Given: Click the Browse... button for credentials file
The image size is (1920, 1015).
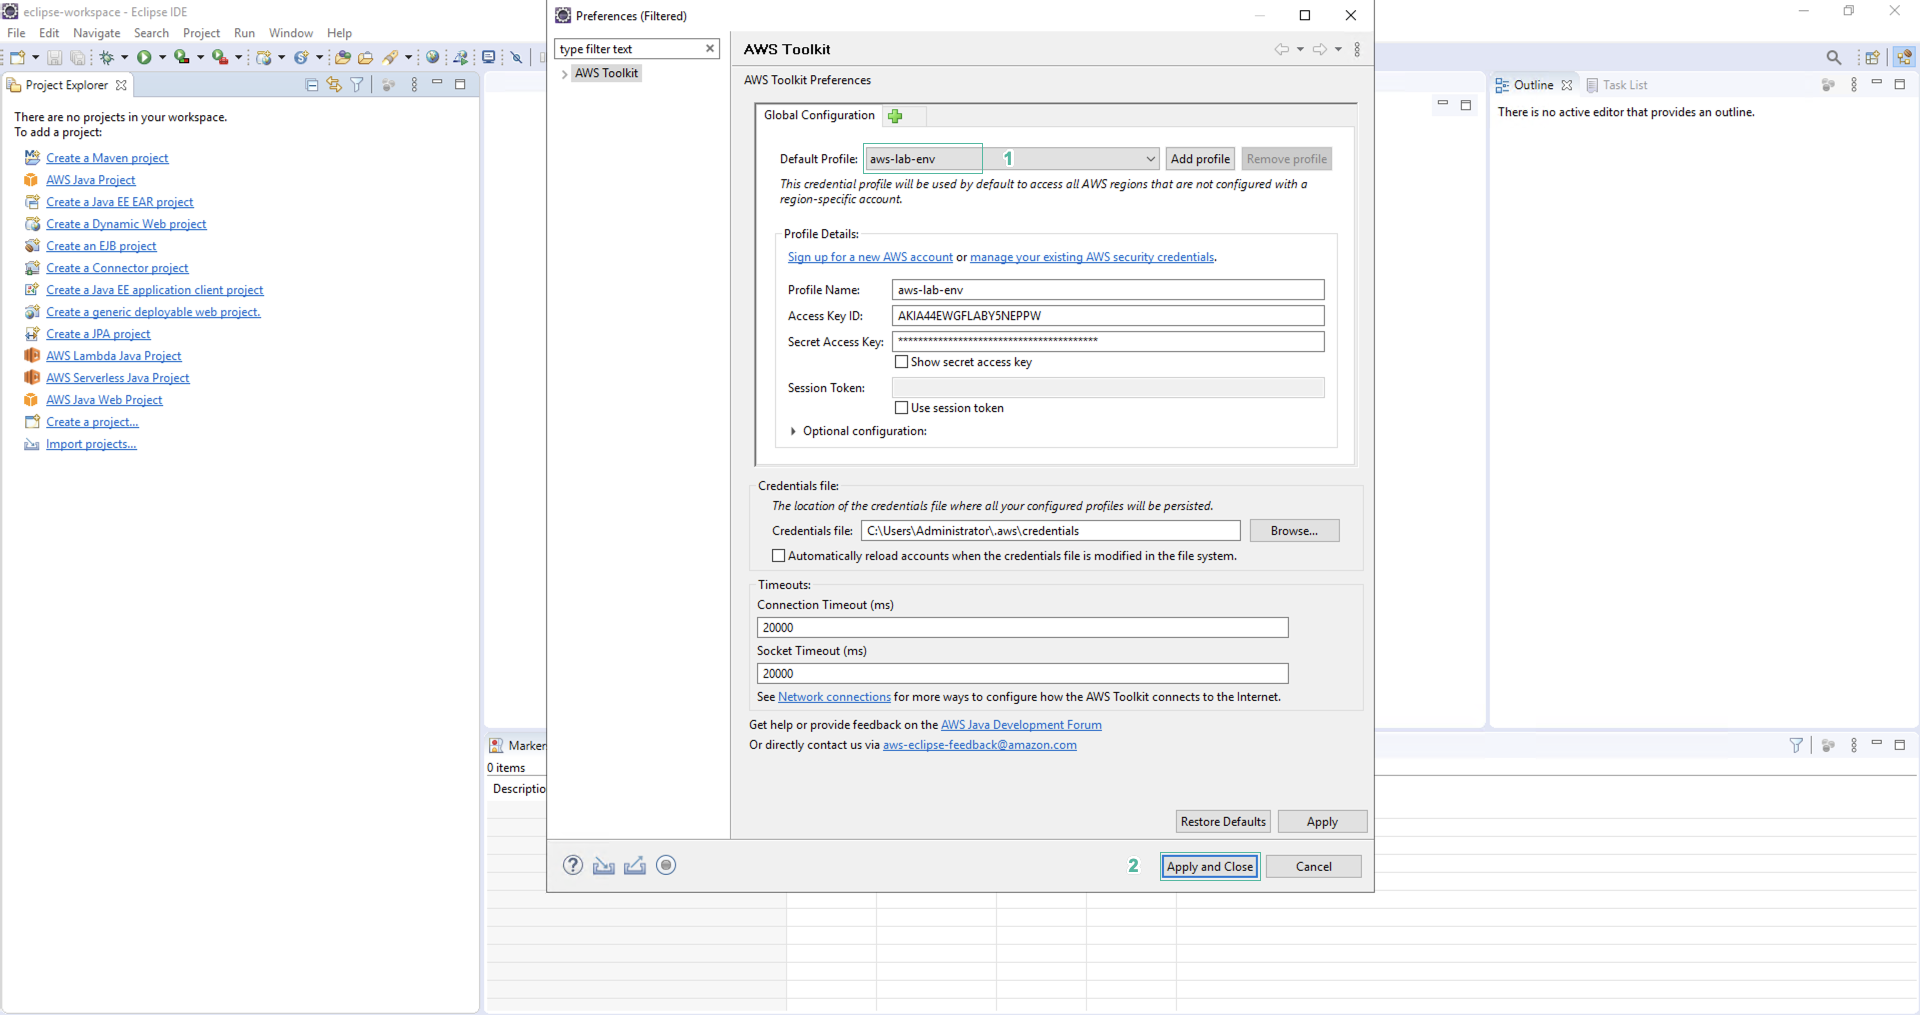Looking at the screenshot, I should 1294,531.
